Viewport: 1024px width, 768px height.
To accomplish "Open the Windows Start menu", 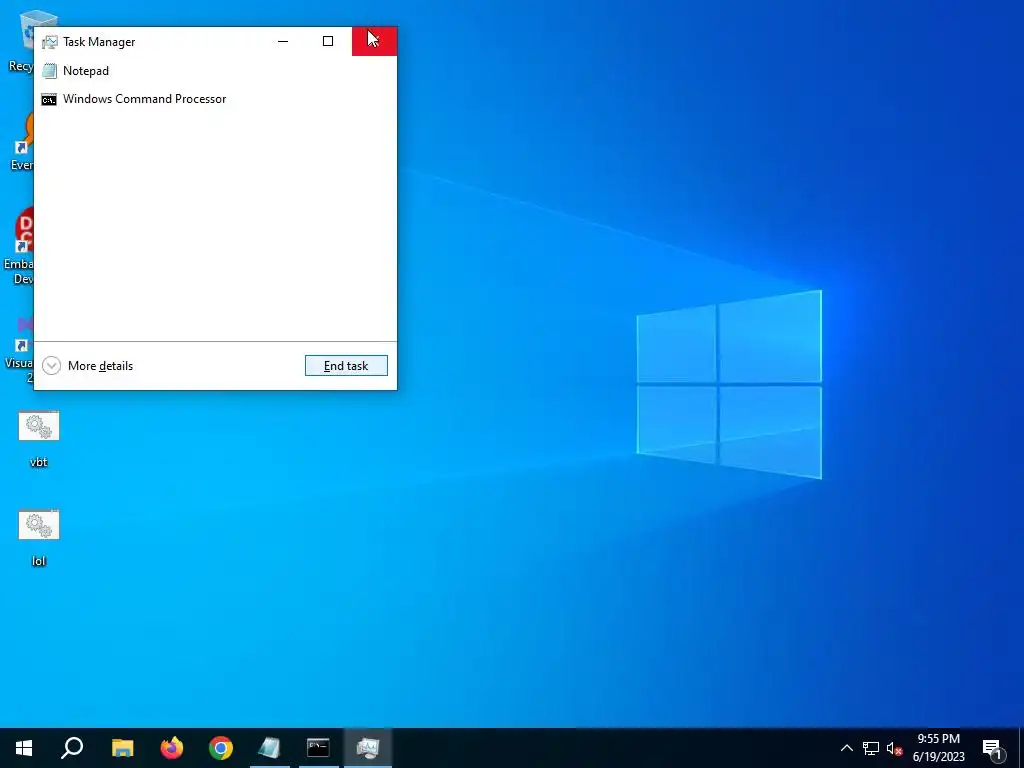I will tap(24, 748).
